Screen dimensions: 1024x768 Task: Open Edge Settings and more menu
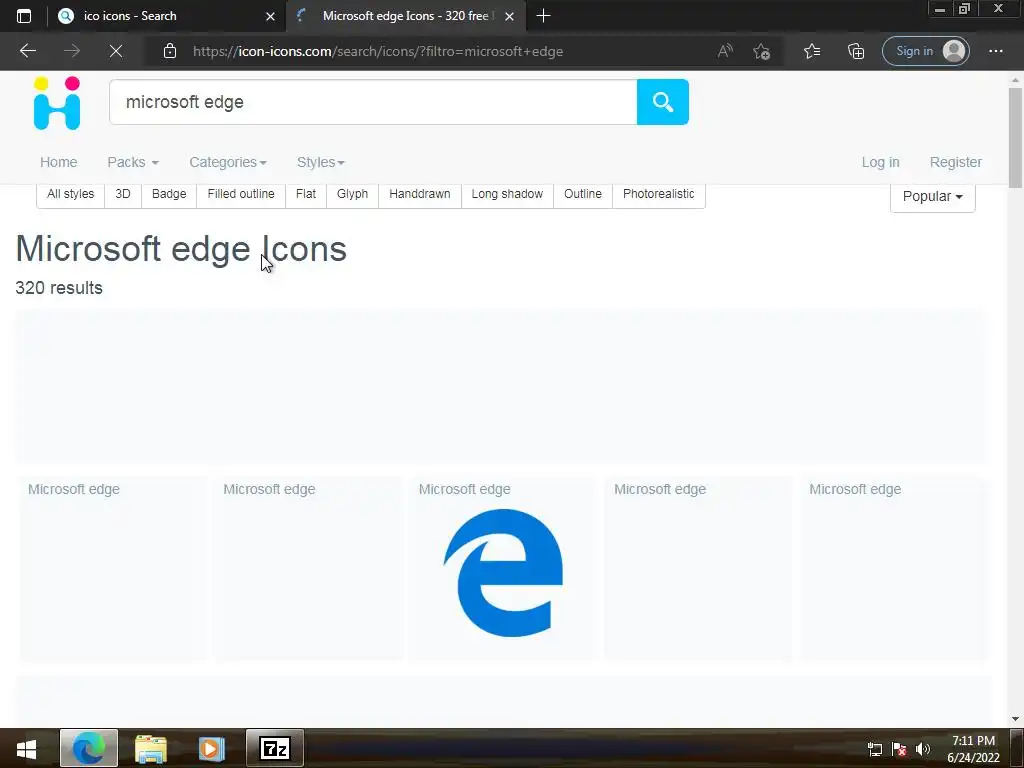click(x=995, y=51)
